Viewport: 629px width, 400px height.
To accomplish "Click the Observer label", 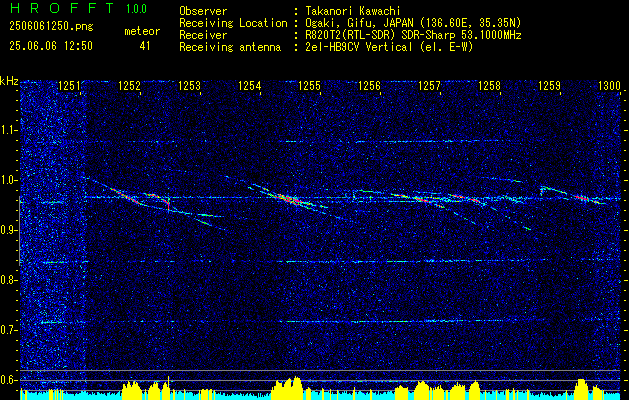I will (203, 11).
